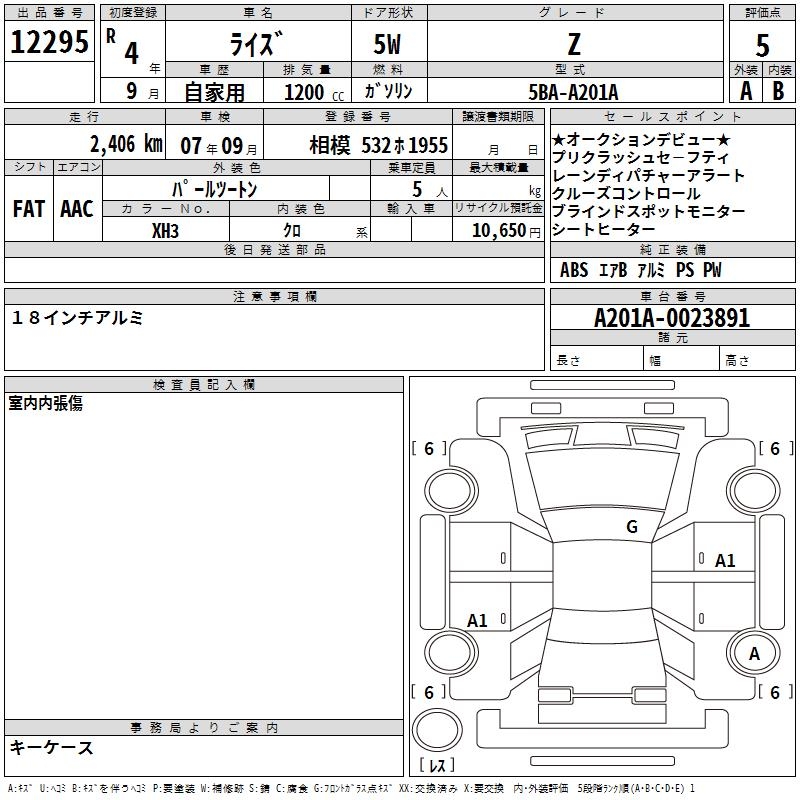800x800 pixels.
Task: Click the 高さ dimension field
Action: coord(757,358)
